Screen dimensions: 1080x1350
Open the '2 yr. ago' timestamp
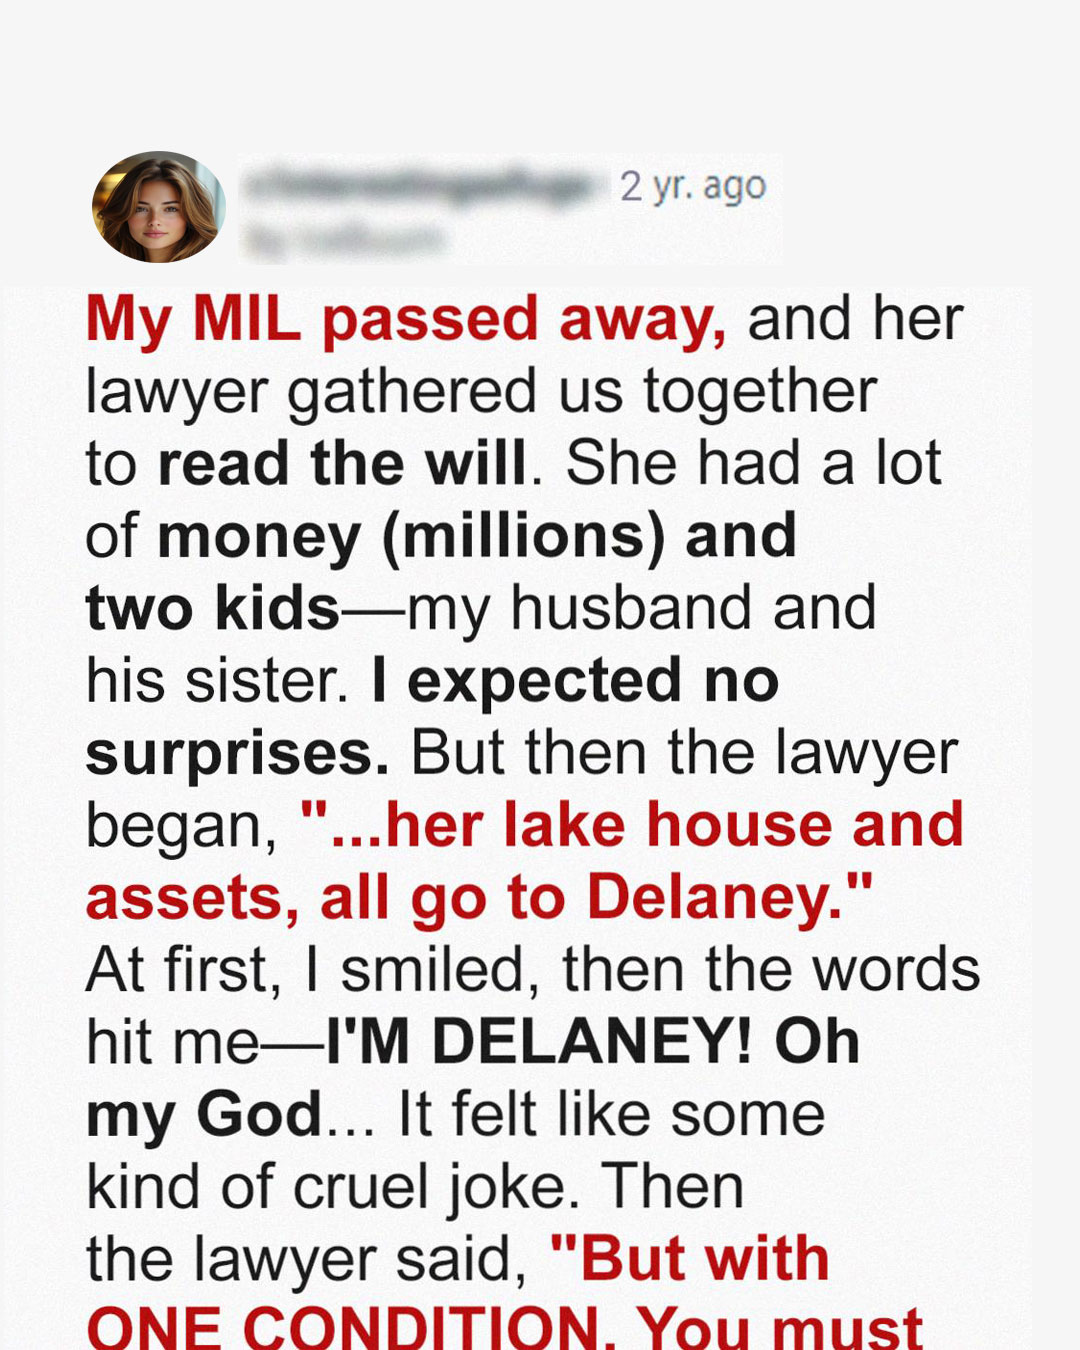(692, 186)
